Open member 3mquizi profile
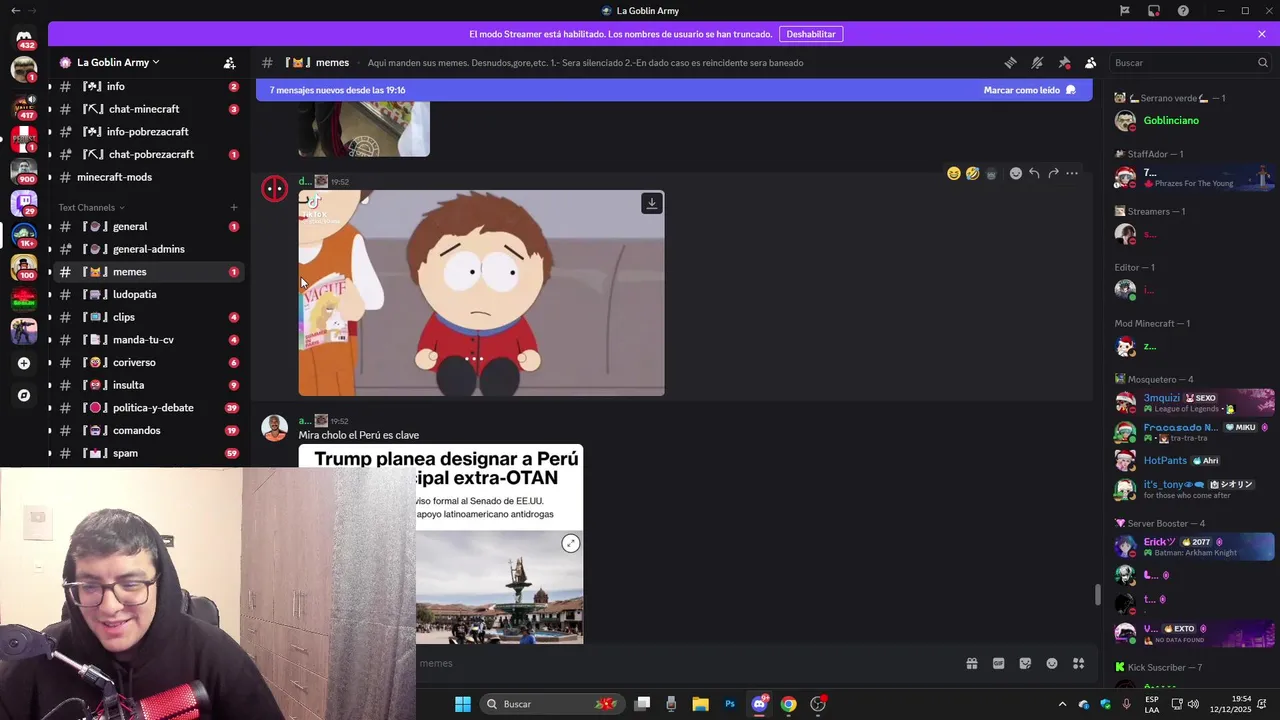The width and height of the screenshot is (1280, 720). coord(1193,403)
